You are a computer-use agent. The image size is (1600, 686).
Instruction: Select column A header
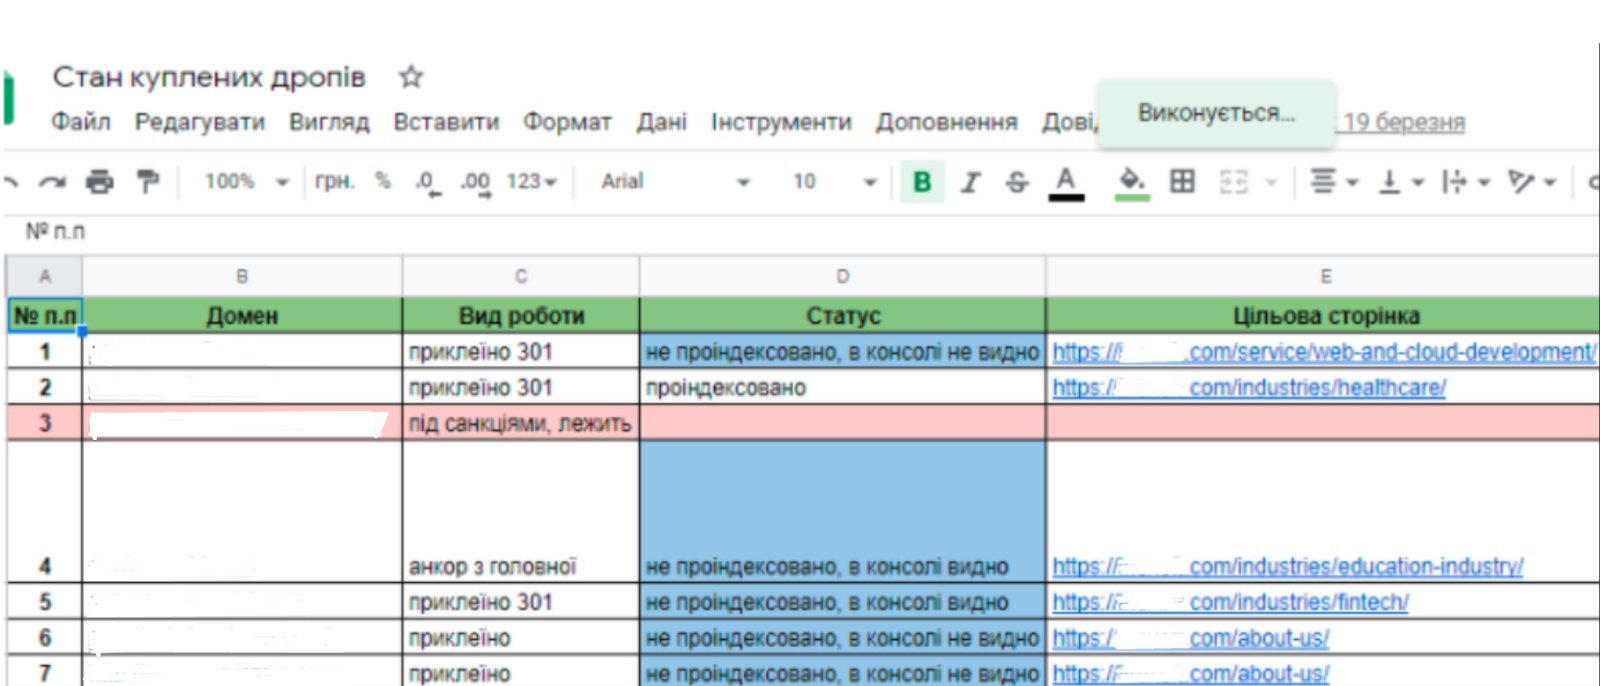pyautogui.click(x=44, y=276)
